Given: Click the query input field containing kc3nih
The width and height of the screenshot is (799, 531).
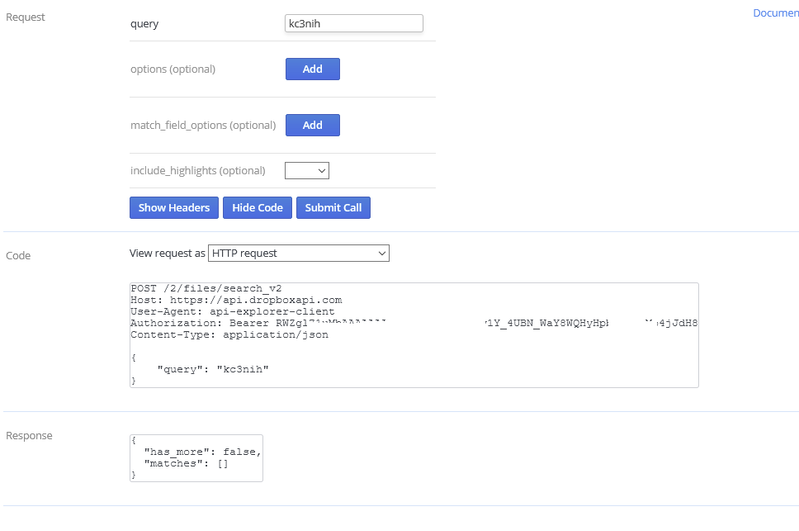Looking at the screenshot, I should point(354,24).
